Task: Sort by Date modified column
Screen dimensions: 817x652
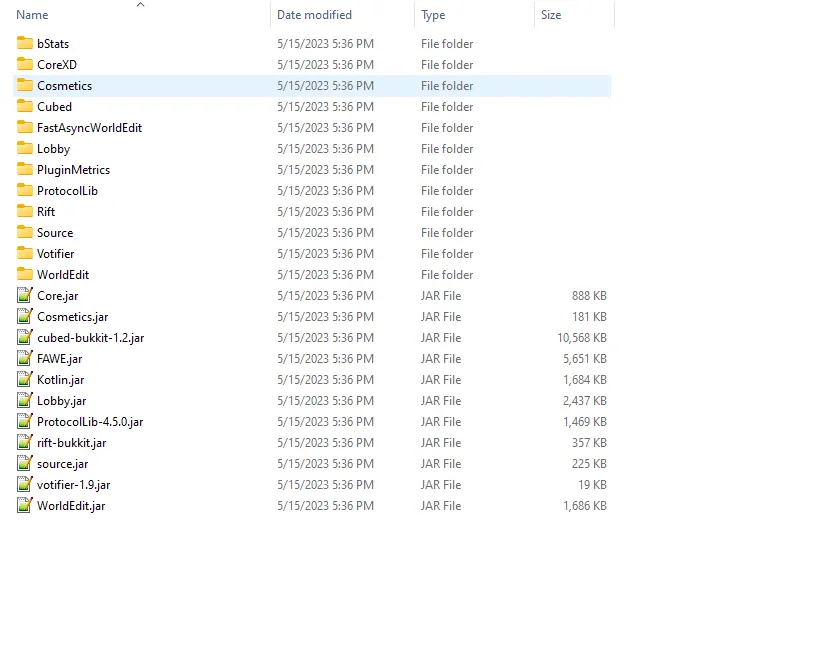Action: 314,15
